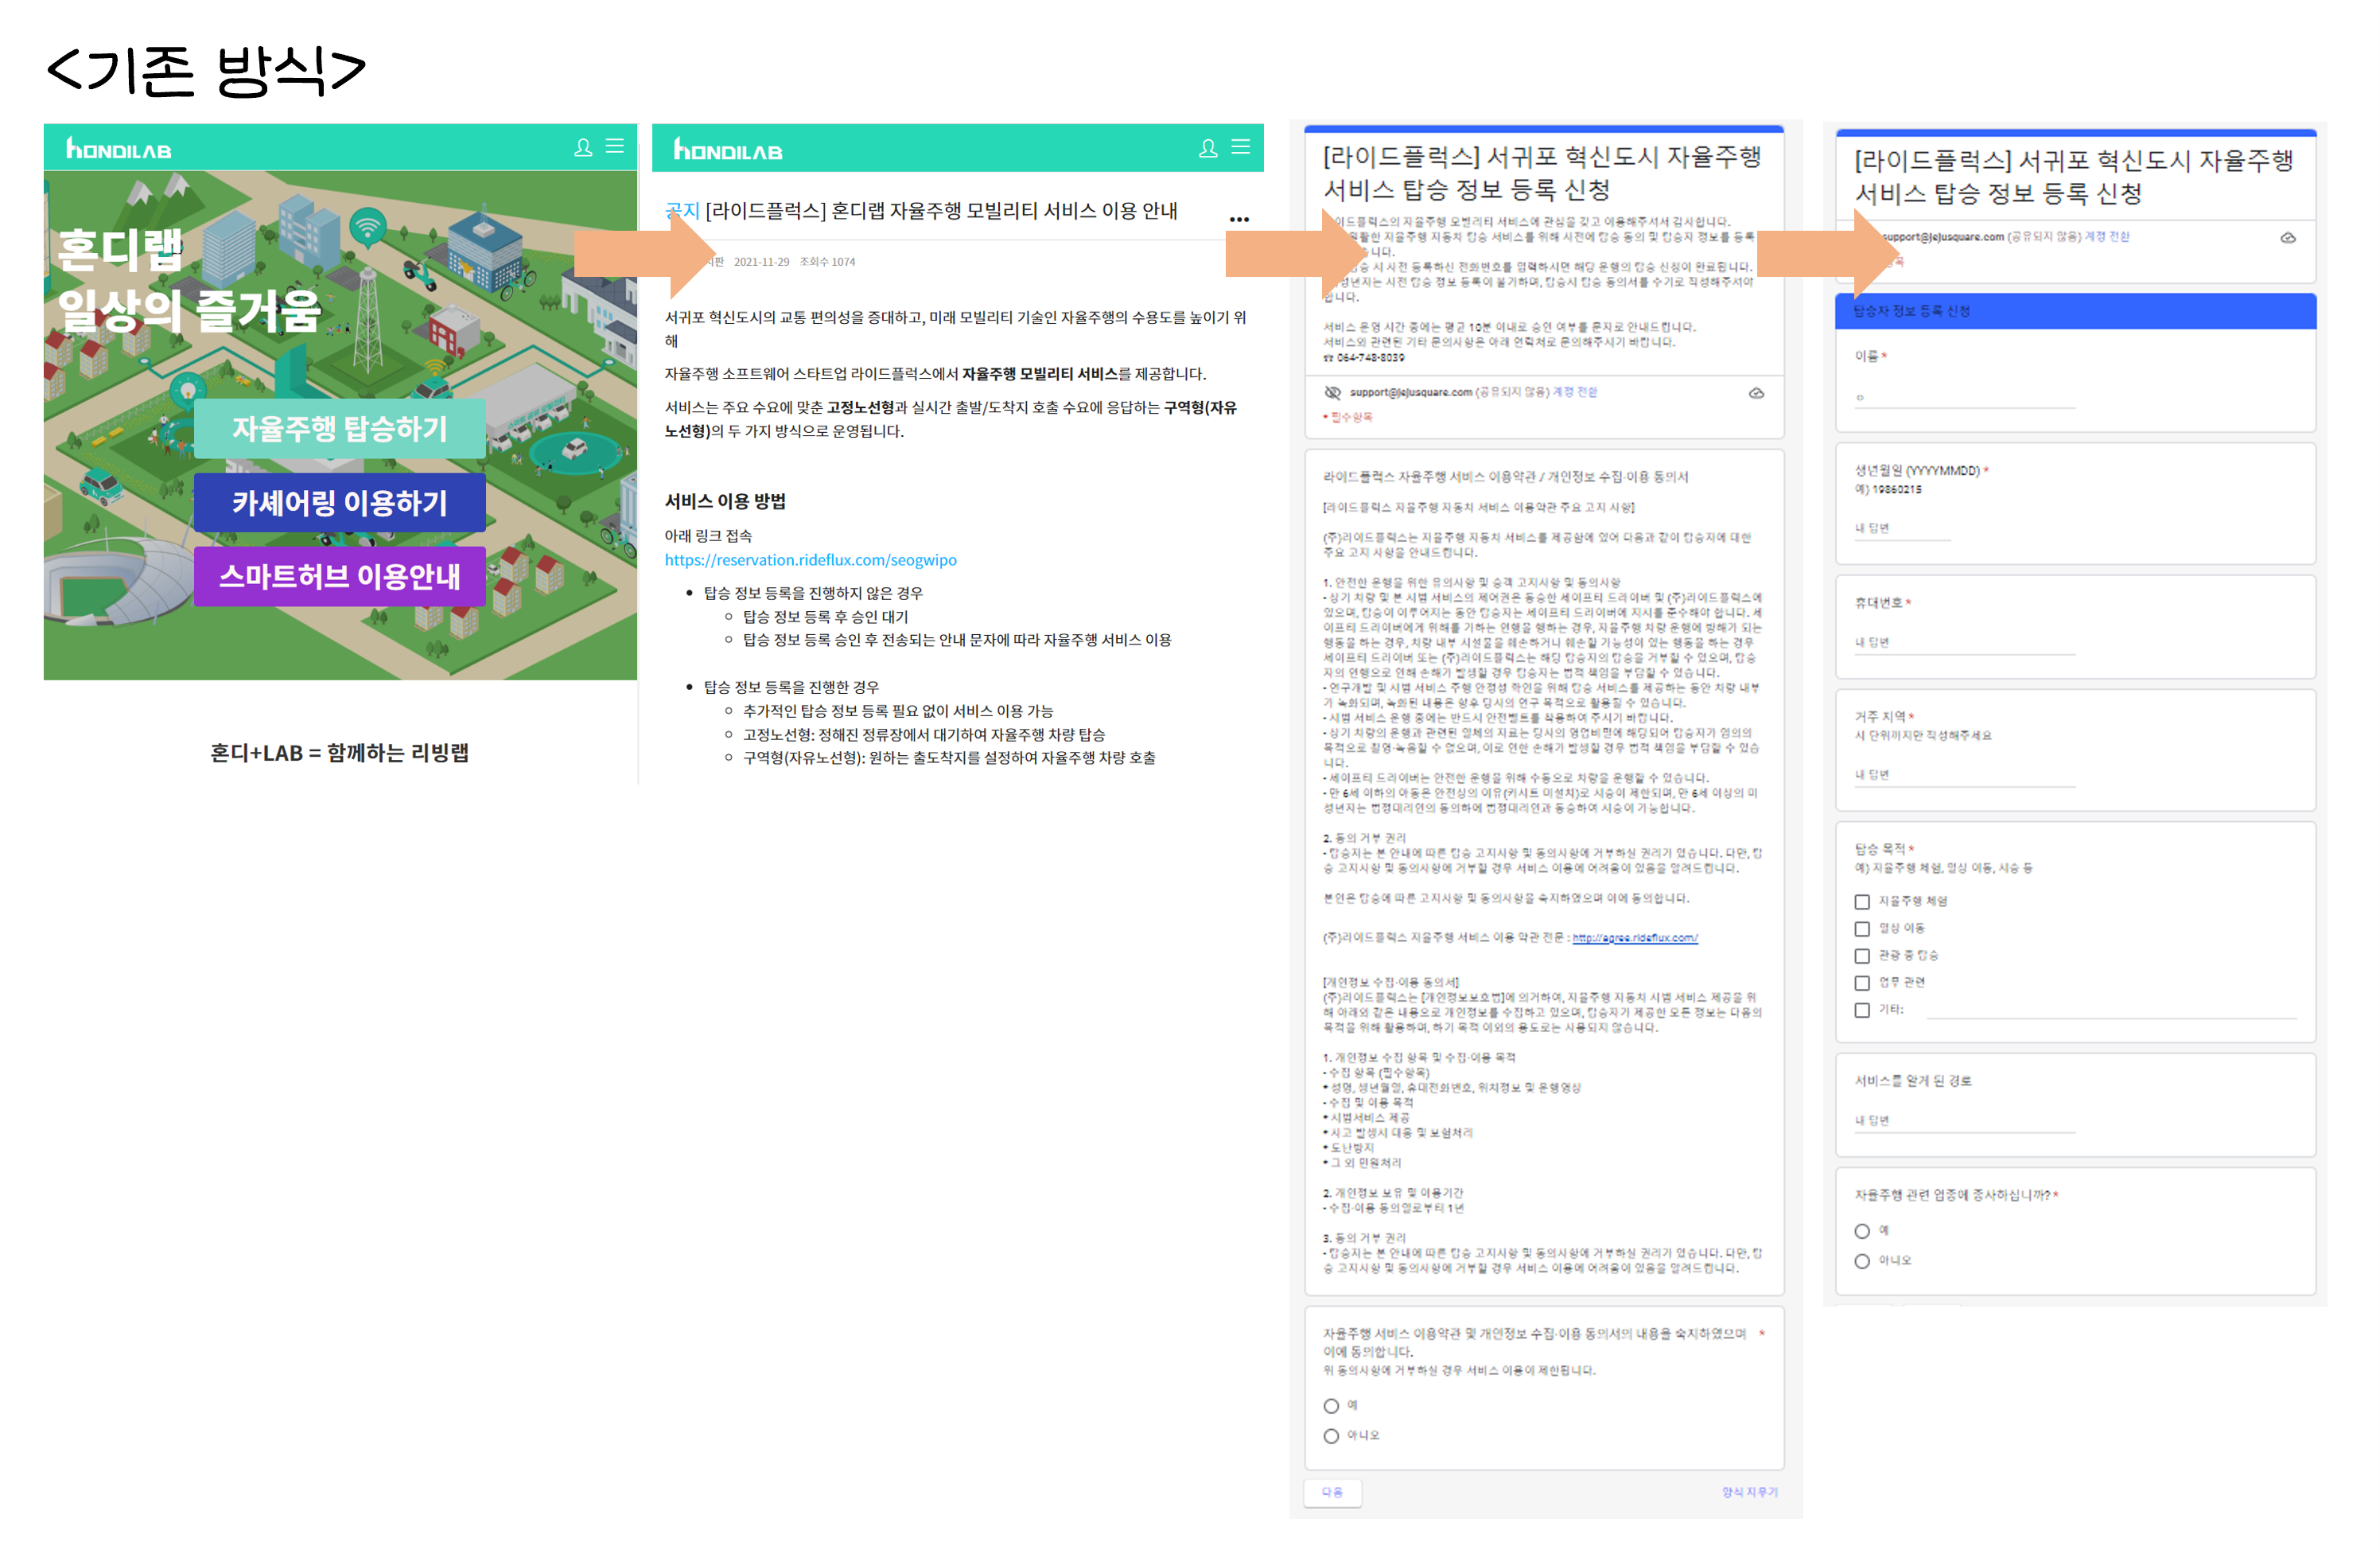Click the crossed-eye icon beside the consent form email
The width and height of the screenshot is (2380, 1554).
tap(1332, 392)
